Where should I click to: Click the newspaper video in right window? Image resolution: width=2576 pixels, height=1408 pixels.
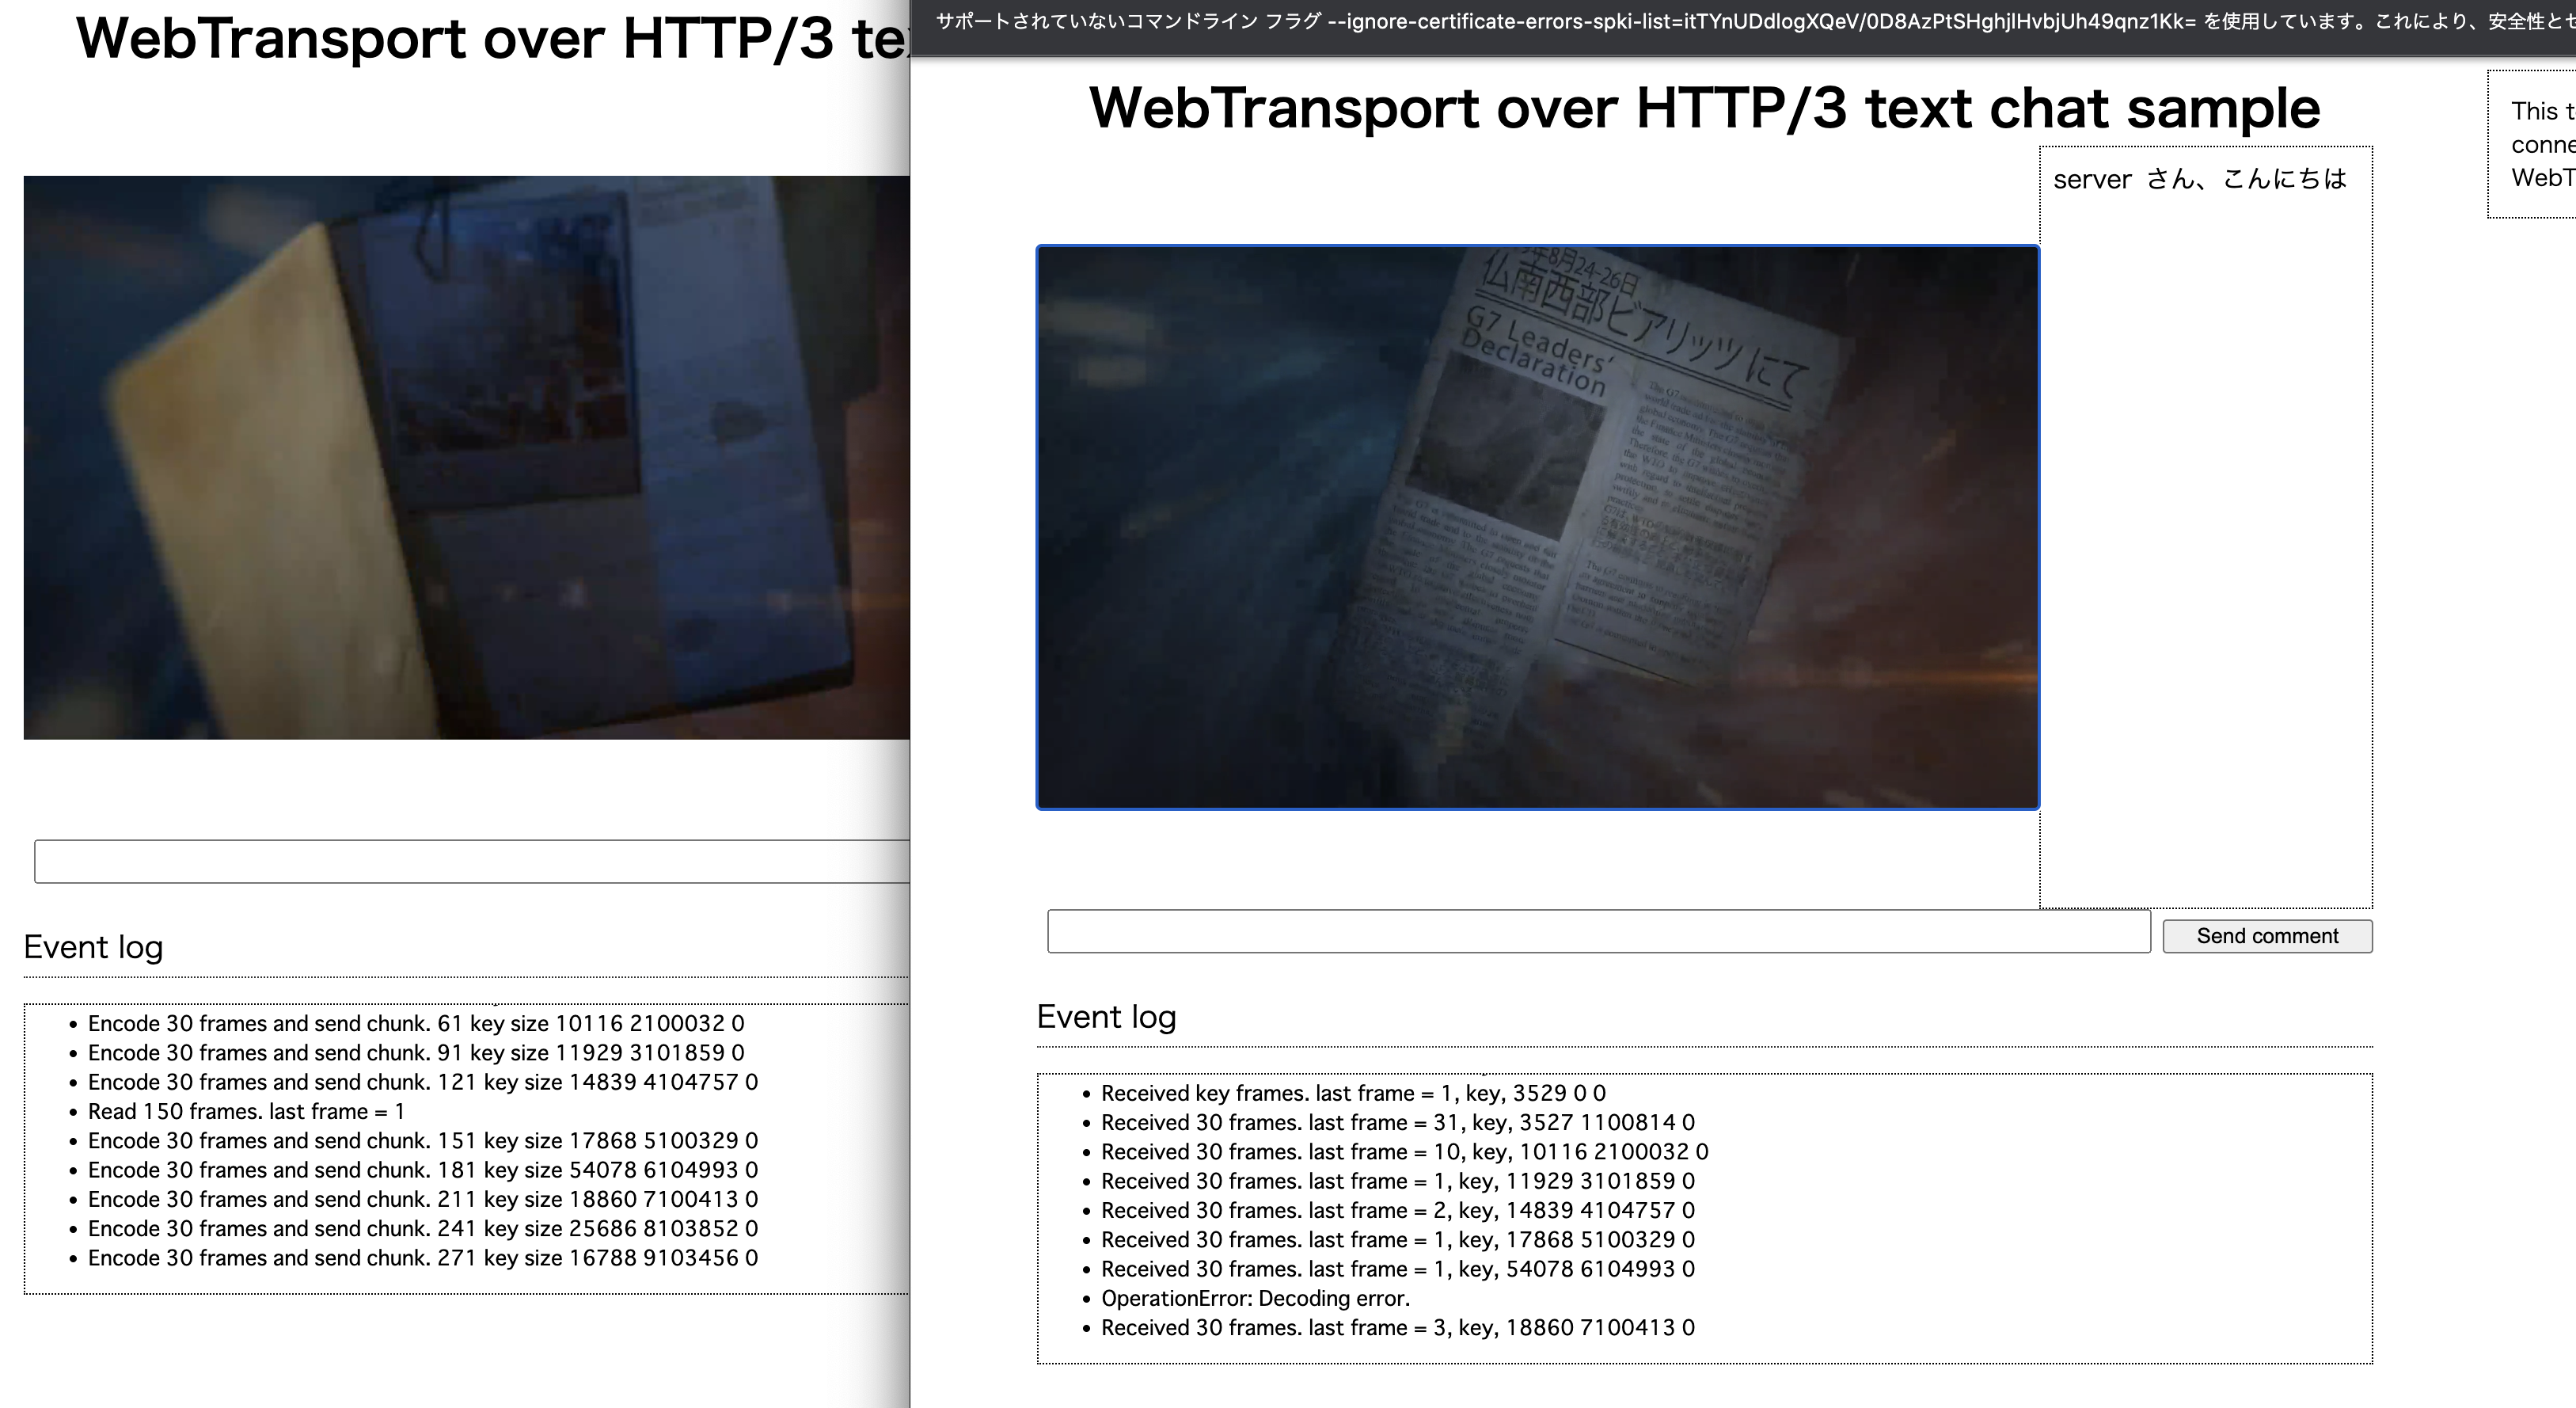pyautogui.click(x=1537, y=527)
